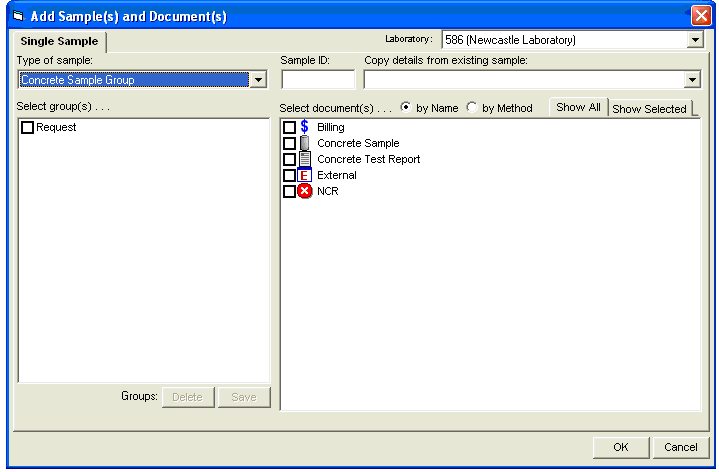Viewport: 719px width, 472px height.
Task: Click the title bar application icon
Action: (x=17, y=16)
